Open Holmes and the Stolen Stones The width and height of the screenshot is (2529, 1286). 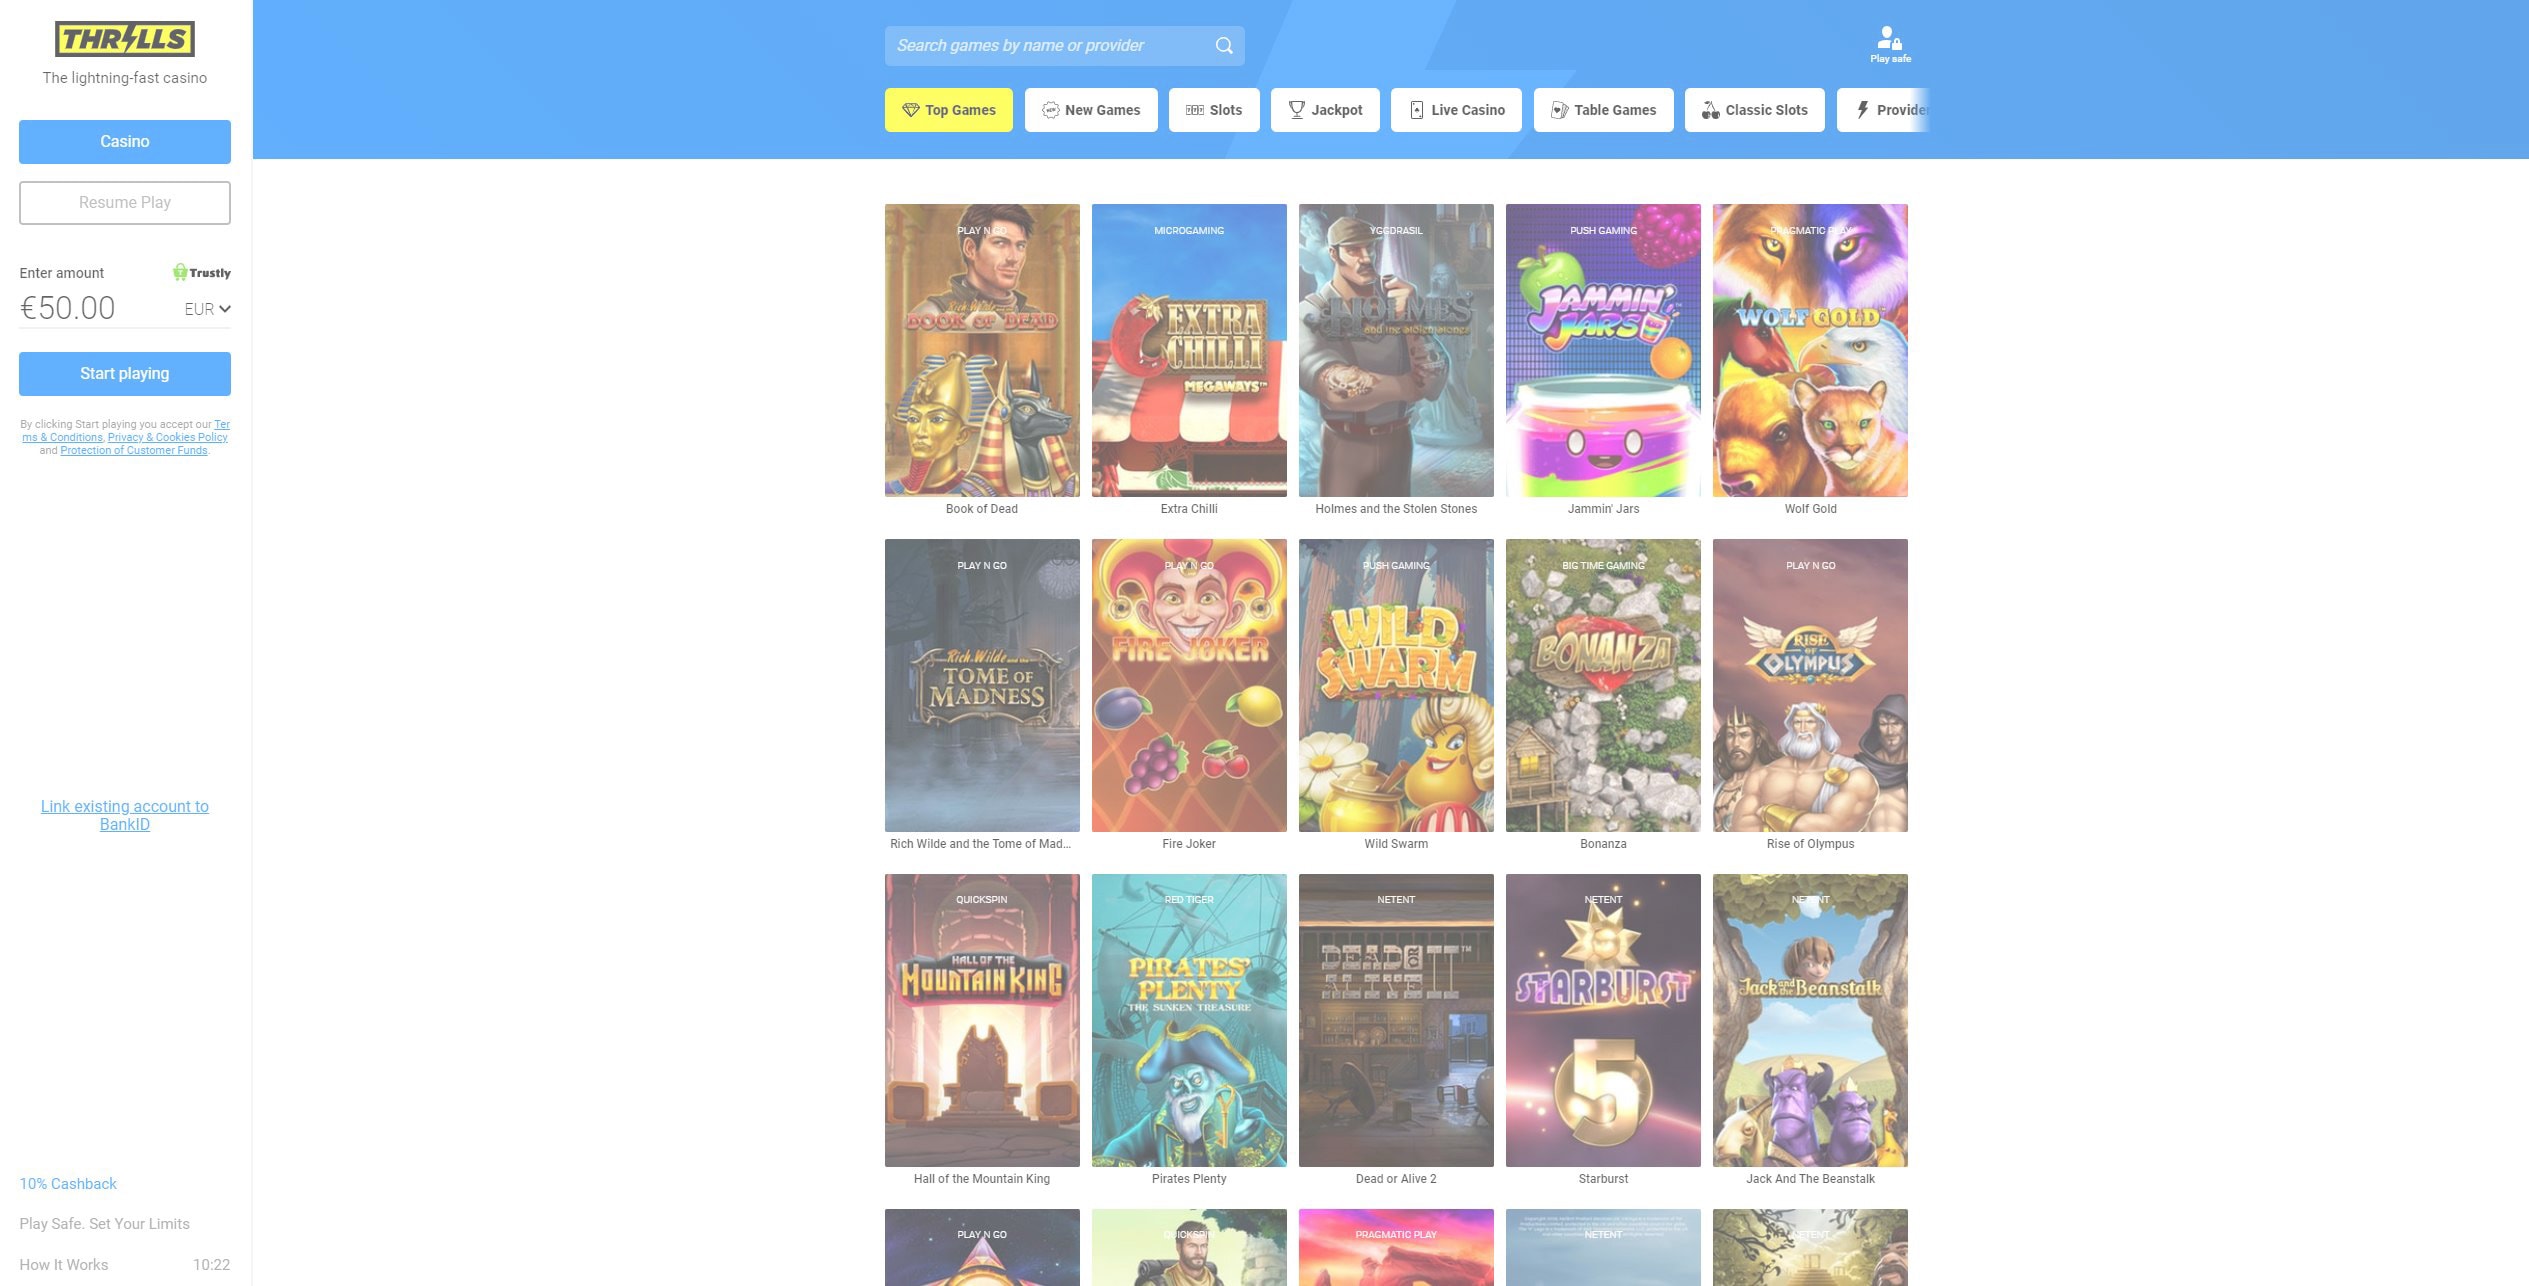pos(1396,350)
